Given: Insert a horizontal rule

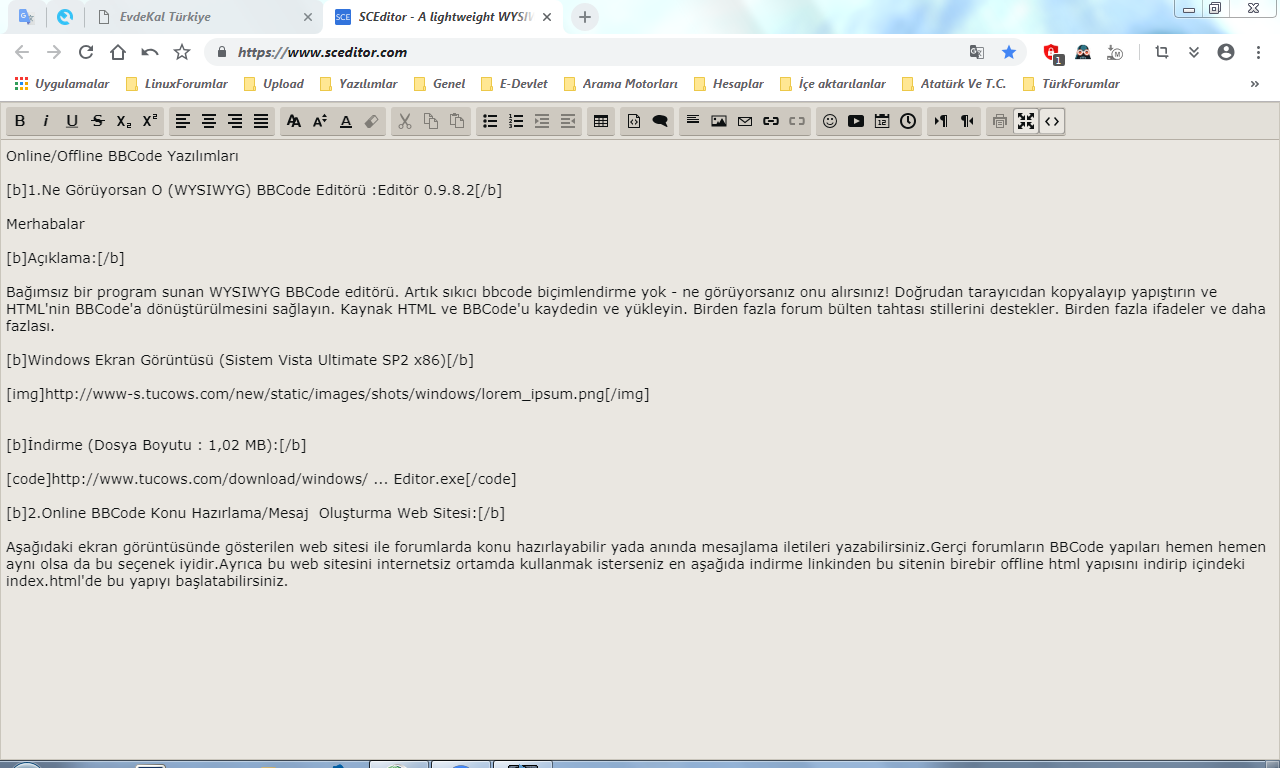Looking at the screenshot, I should point(693,121).
